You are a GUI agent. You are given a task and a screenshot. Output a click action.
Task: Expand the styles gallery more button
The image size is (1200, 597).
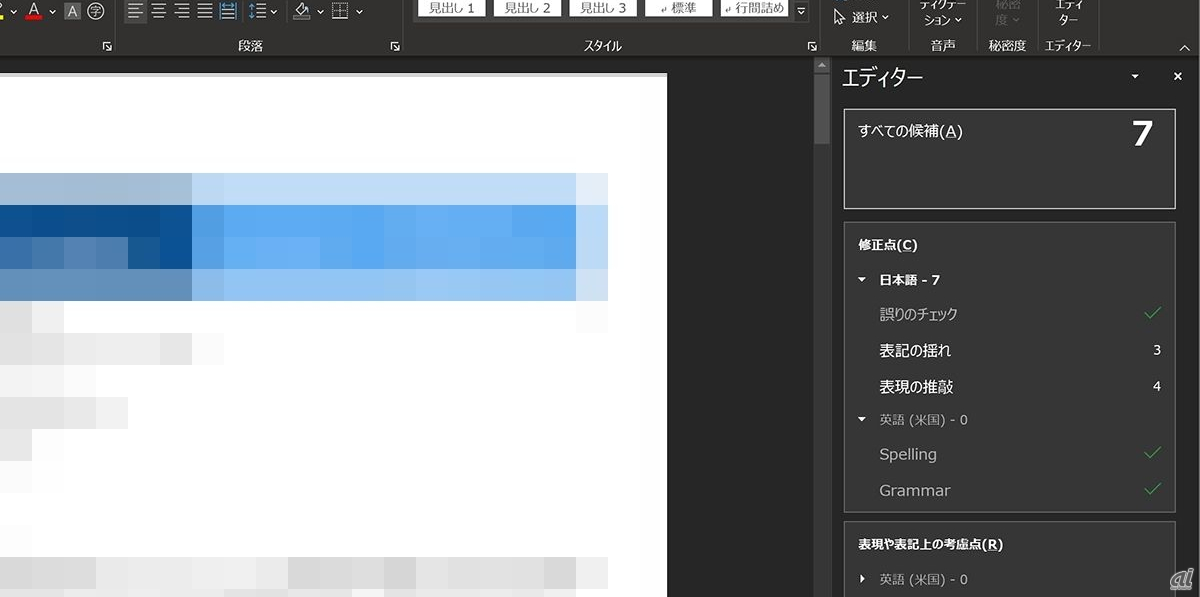point(801,10)
